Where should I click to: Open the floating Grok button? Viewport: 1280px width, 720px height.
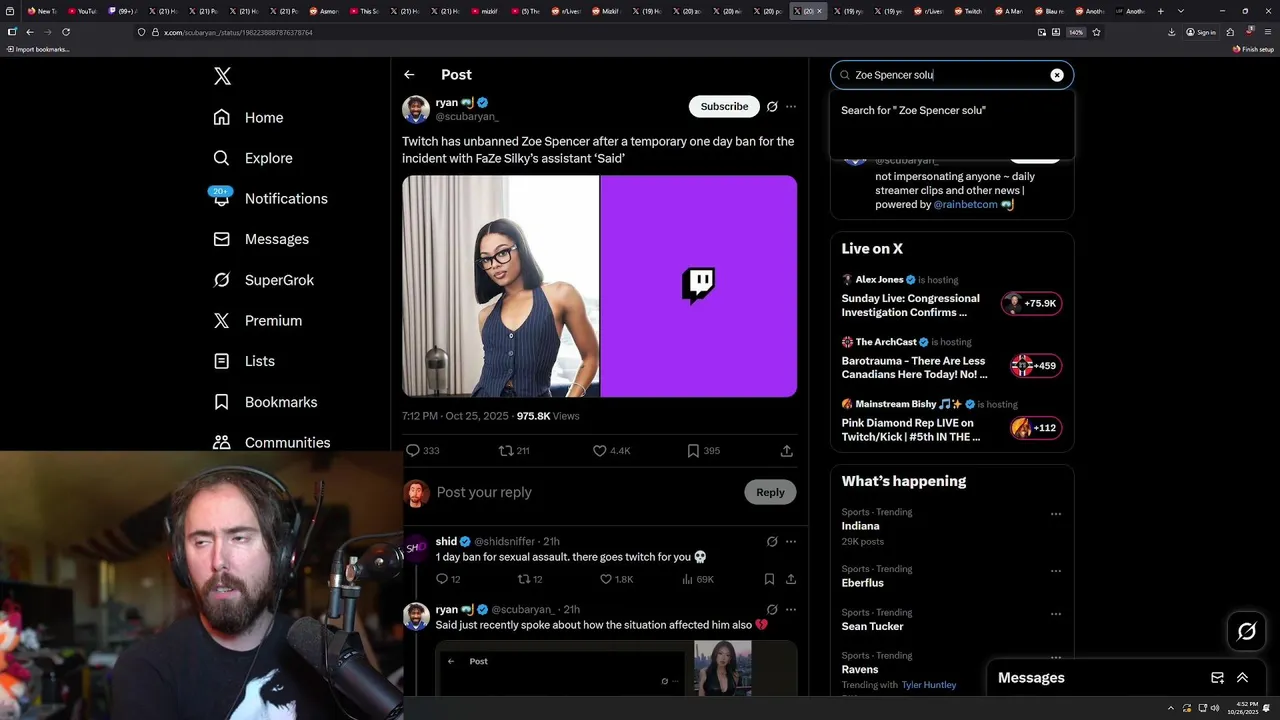pyautogui.click(x=1247, y=631)
